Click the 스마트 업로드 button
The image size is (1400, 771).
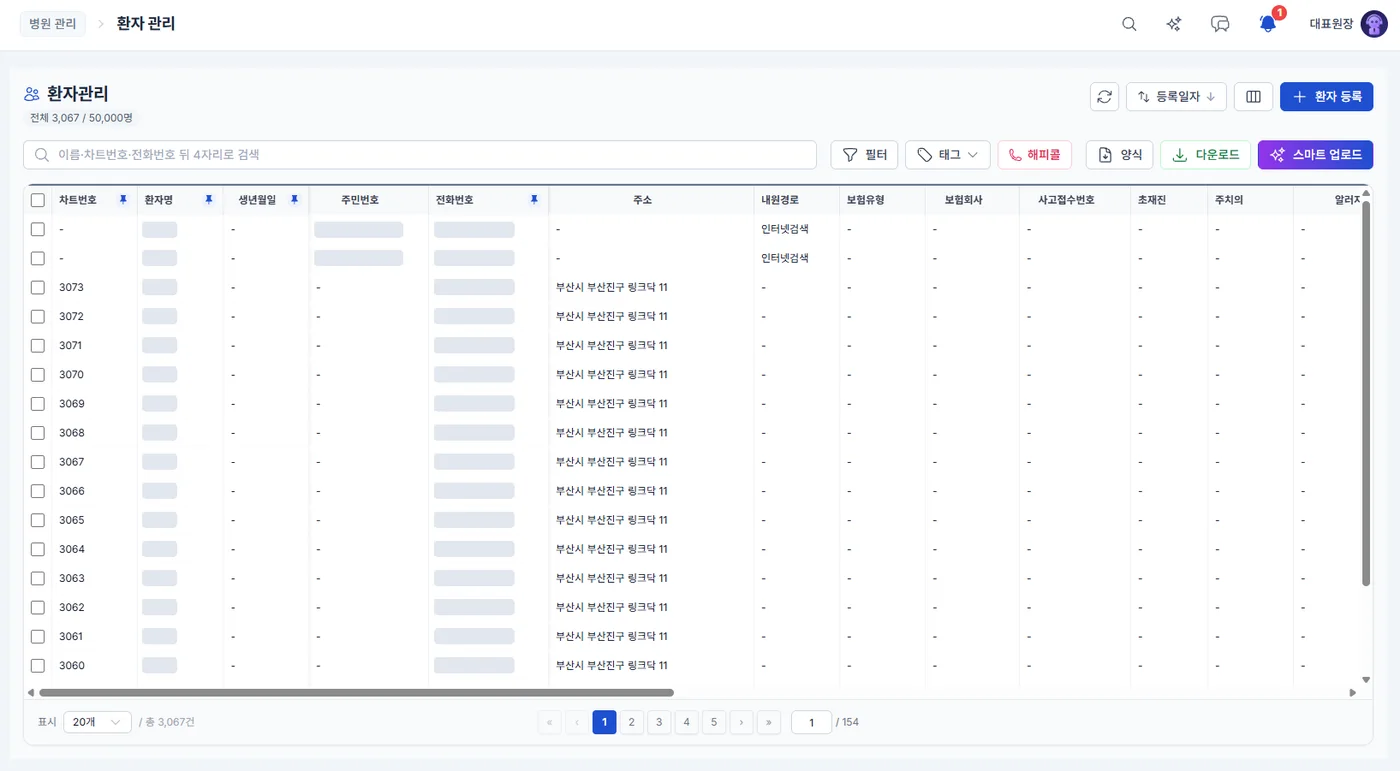[1315, 155]
